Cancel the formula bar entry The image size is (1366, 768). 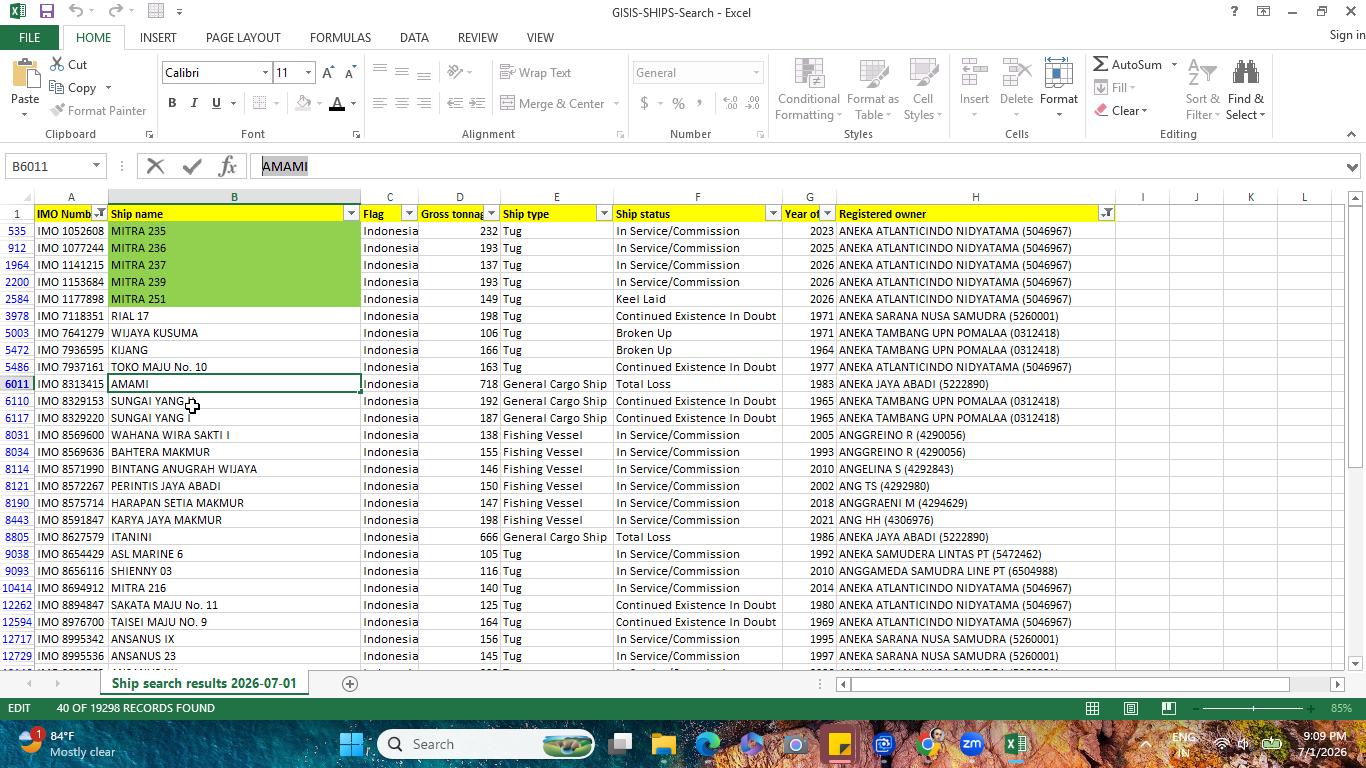pos(155,166)
